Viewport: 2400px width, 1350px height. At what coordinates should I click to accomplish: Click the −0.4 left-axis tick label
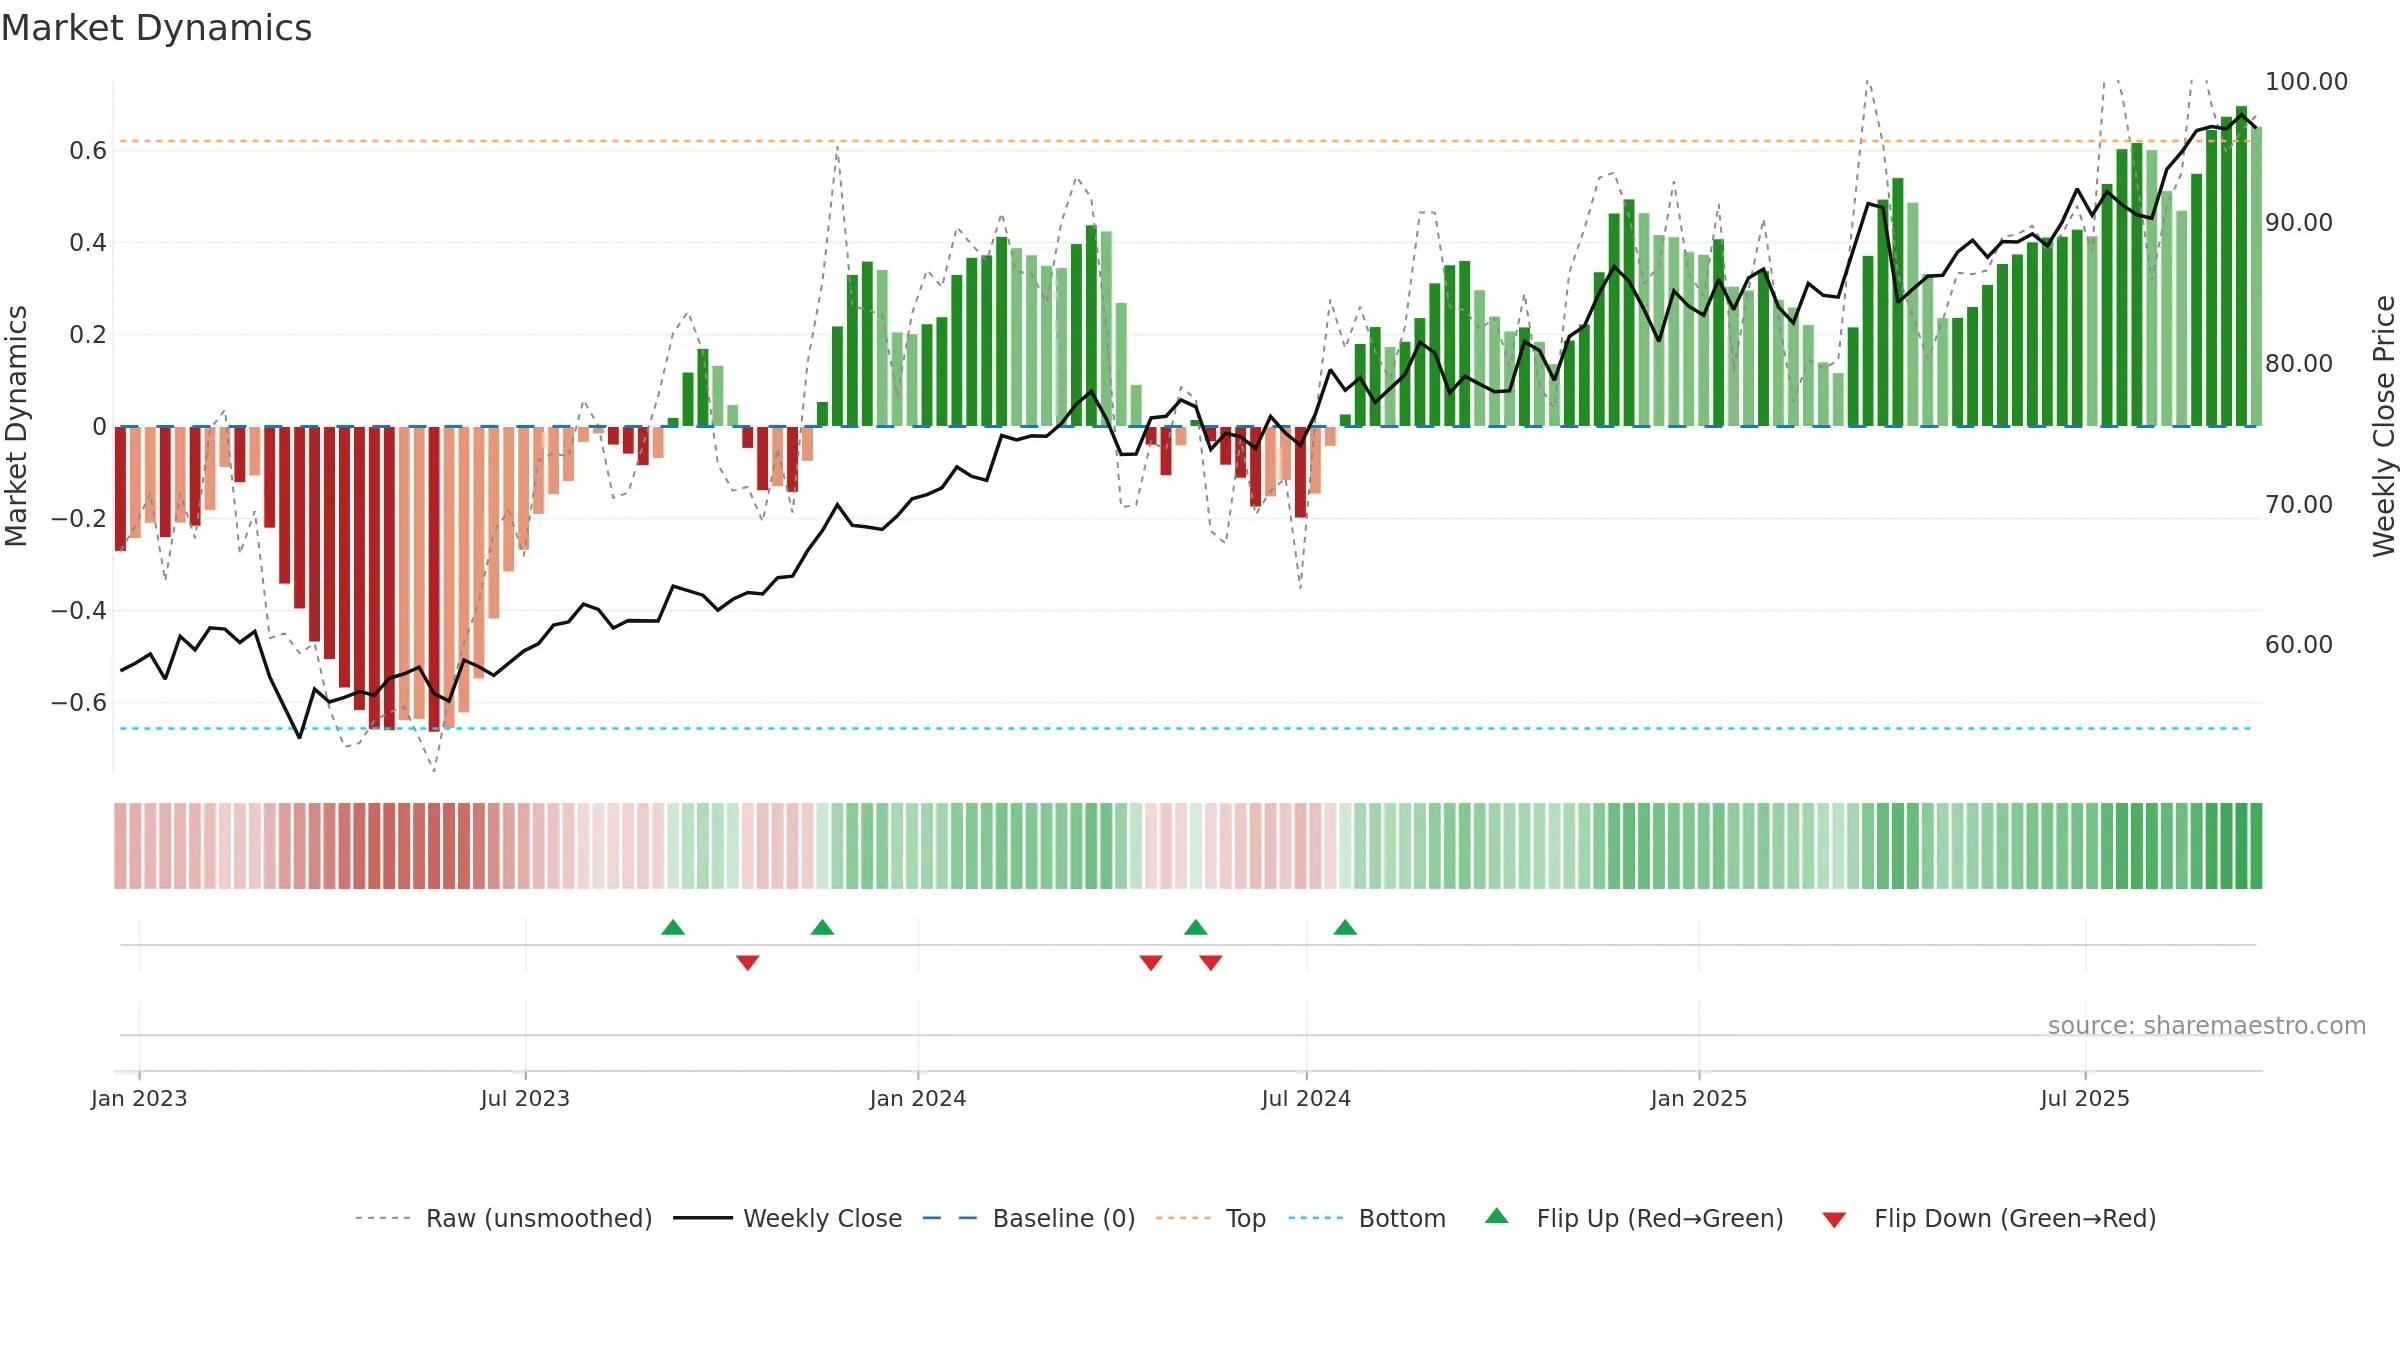(x=79, y=611)
